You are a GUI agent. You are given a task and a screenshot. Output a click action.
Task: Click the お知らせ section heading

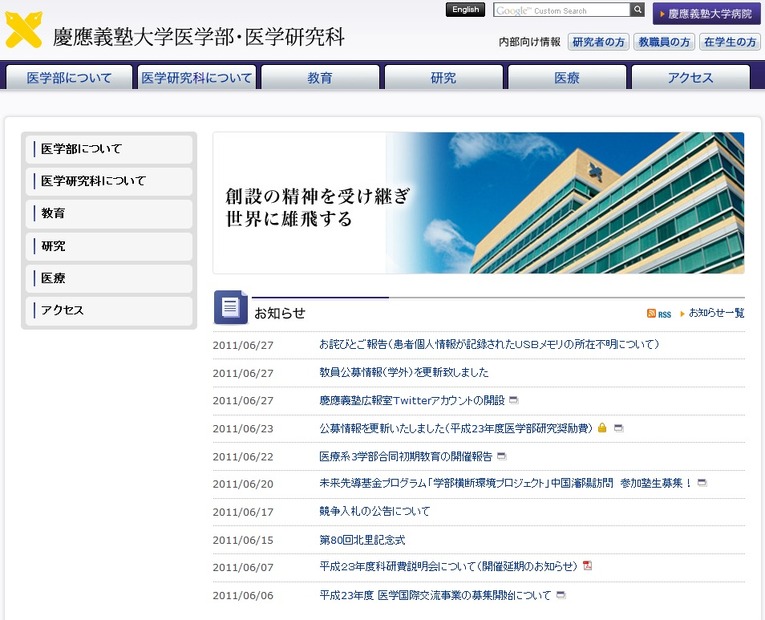click(280, 313)
